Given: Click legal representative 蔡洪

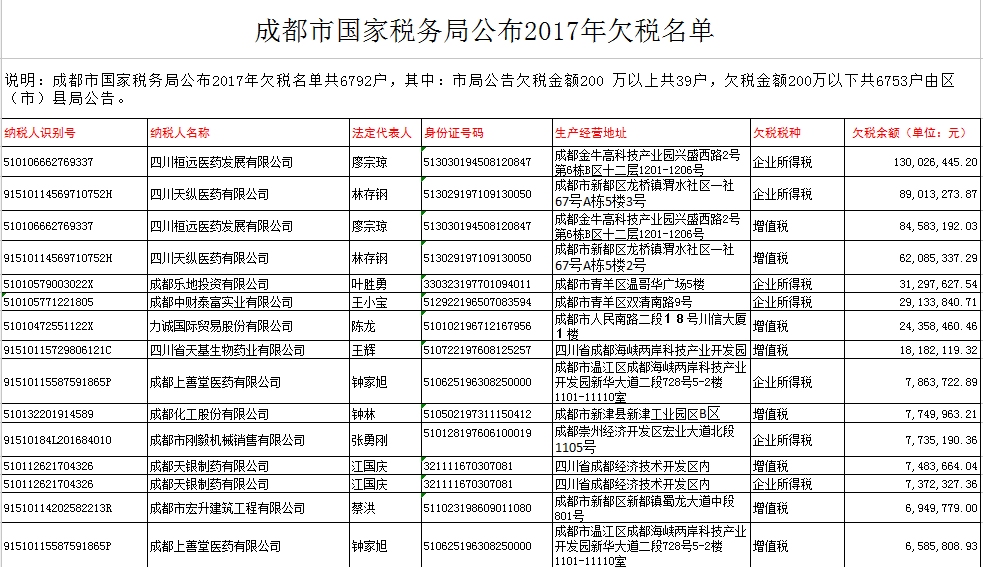Looking at the screenshot, I should pyautogui.click(x=364, y=508).
